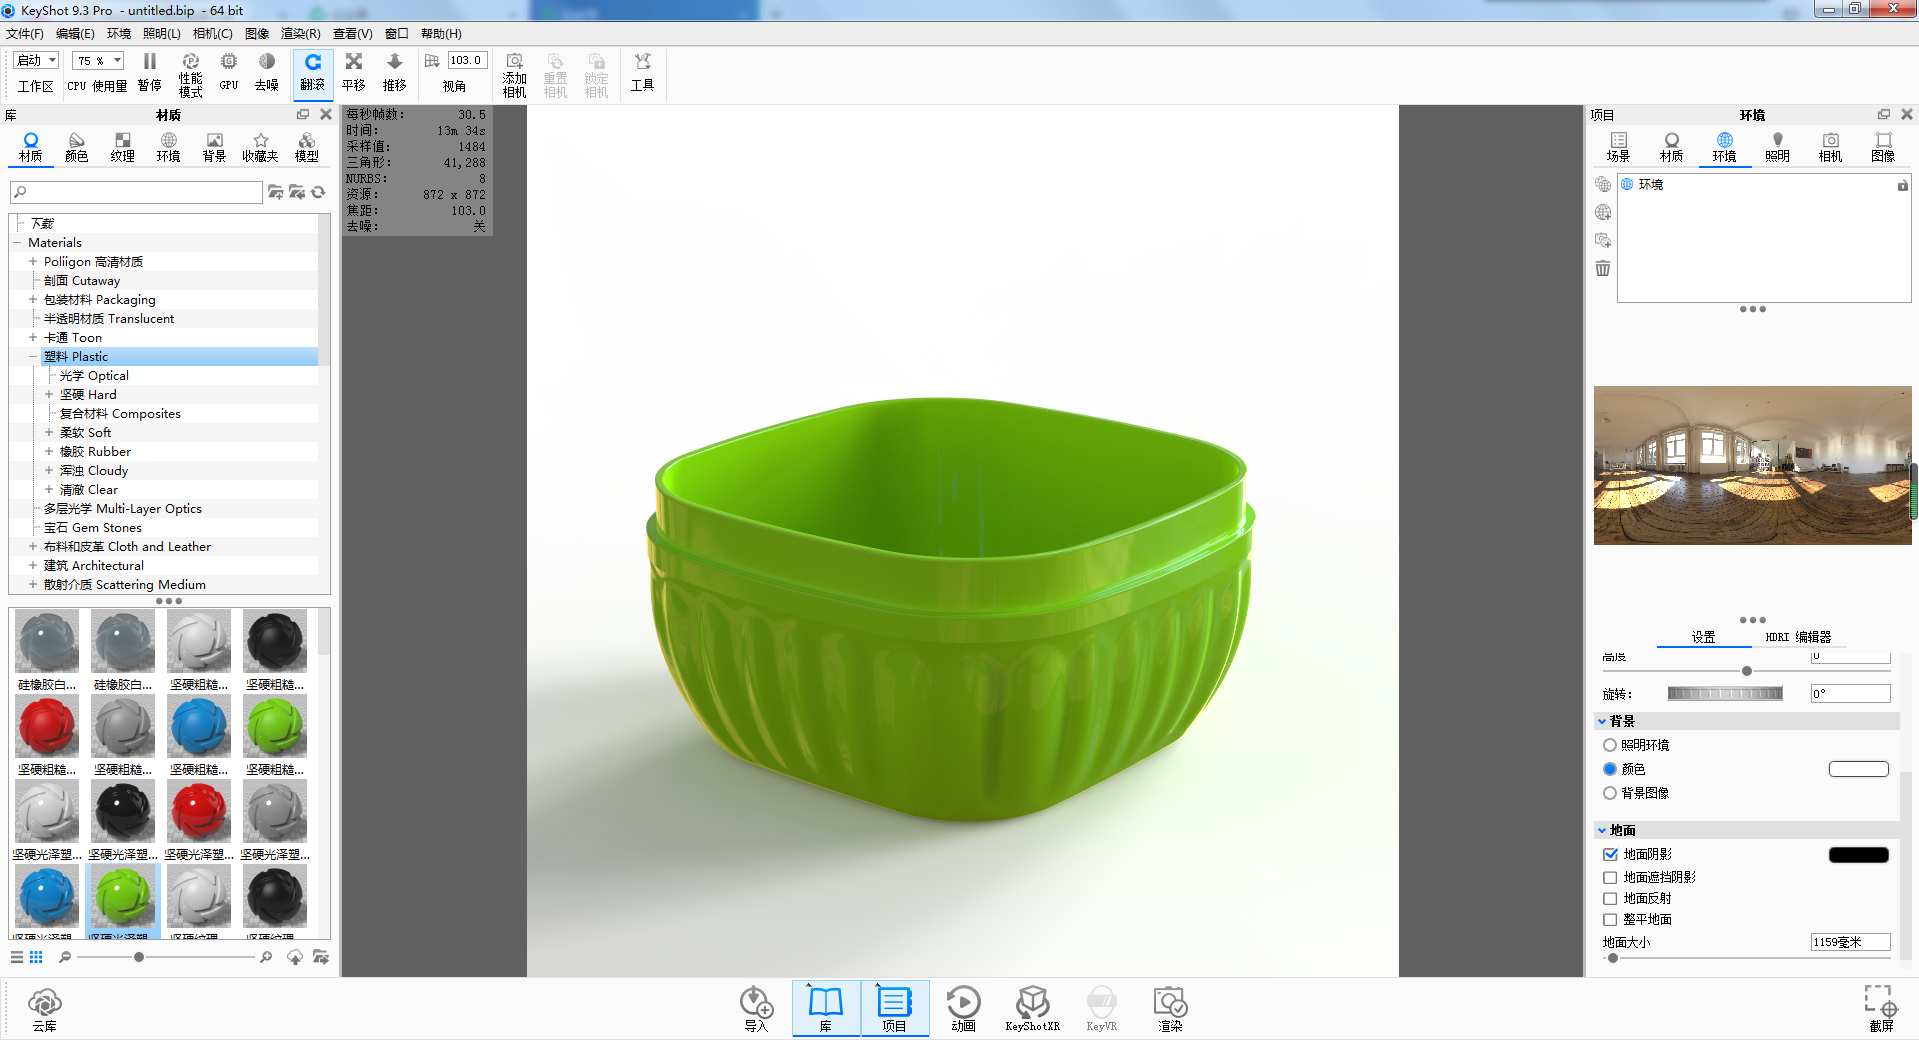Undock the Library panel window

(x=303, y=115)
